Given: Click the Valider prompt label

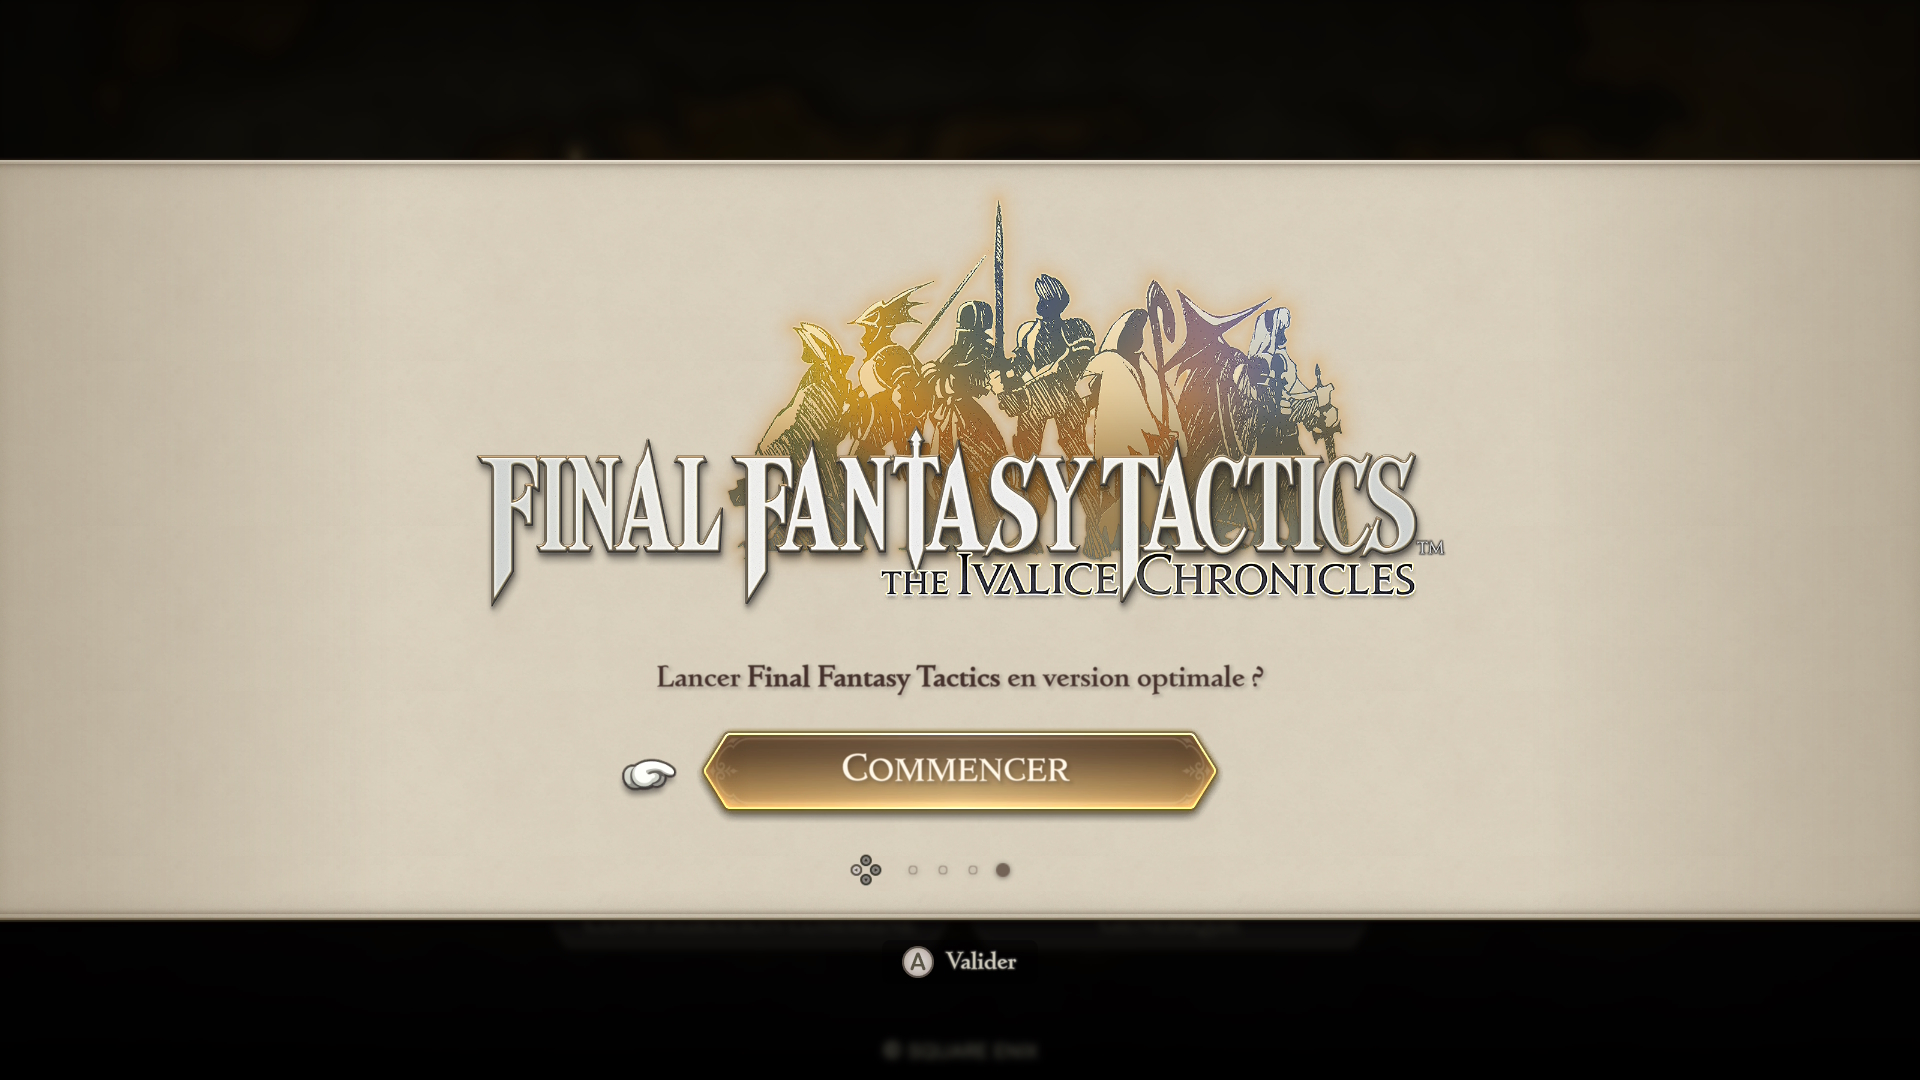Looking at the screenshot, I should (980, 961).
